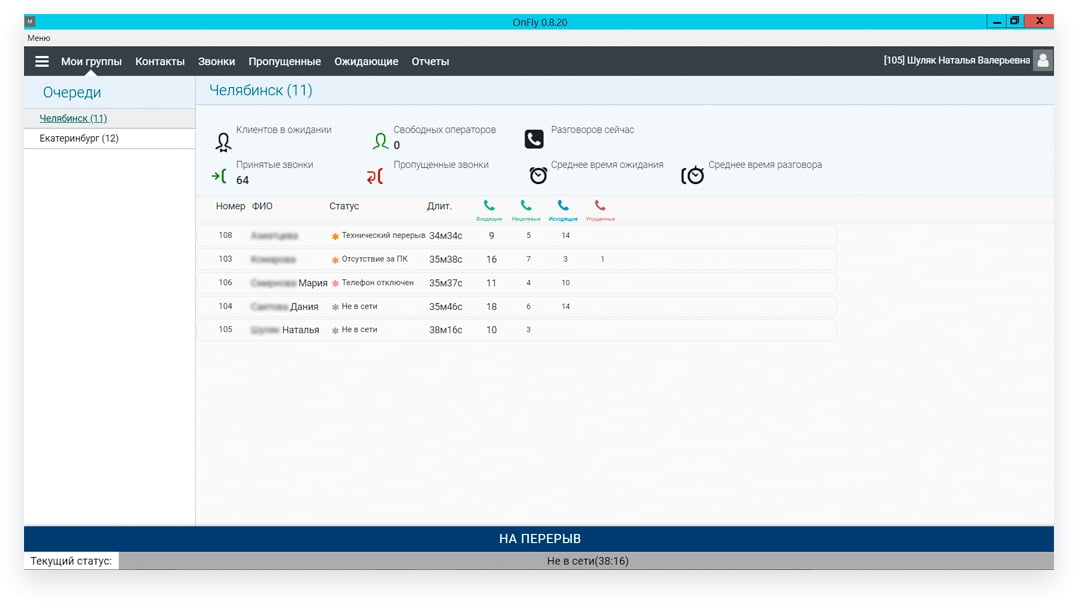This screenshot has height=605, width=1078.
Task: Click orange status icon for Отсутствие за ПК
Action: click(335, 260)
